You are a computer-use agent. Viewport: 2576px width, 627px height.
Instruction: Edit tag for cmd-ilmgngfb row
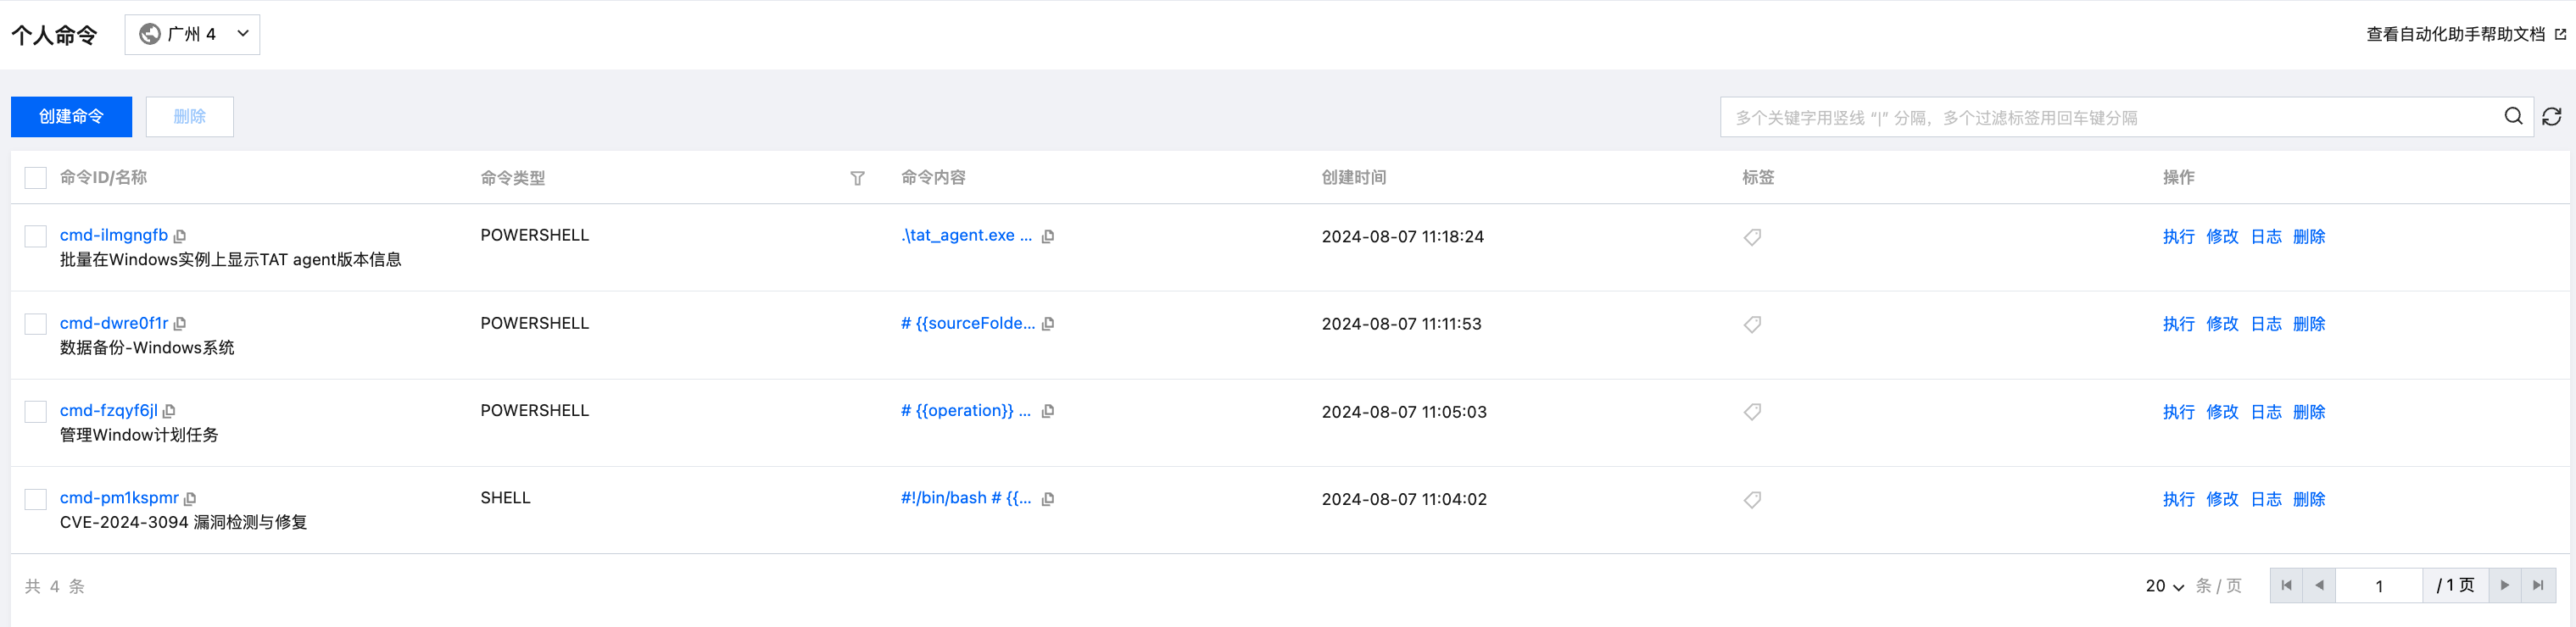coord(1752,237)
